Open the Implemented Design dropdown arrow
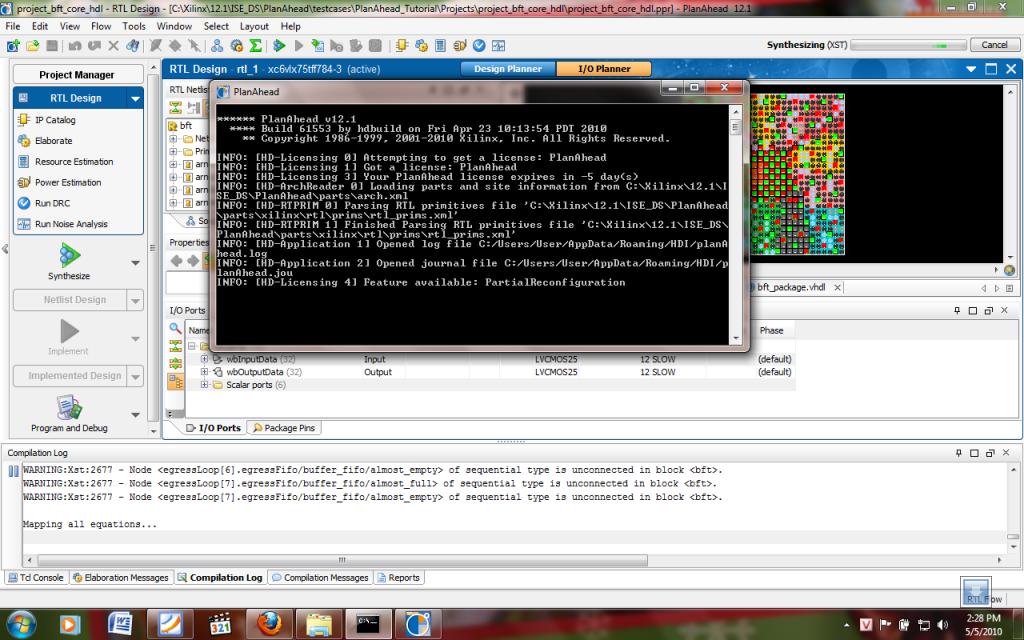 pos(135,376)
